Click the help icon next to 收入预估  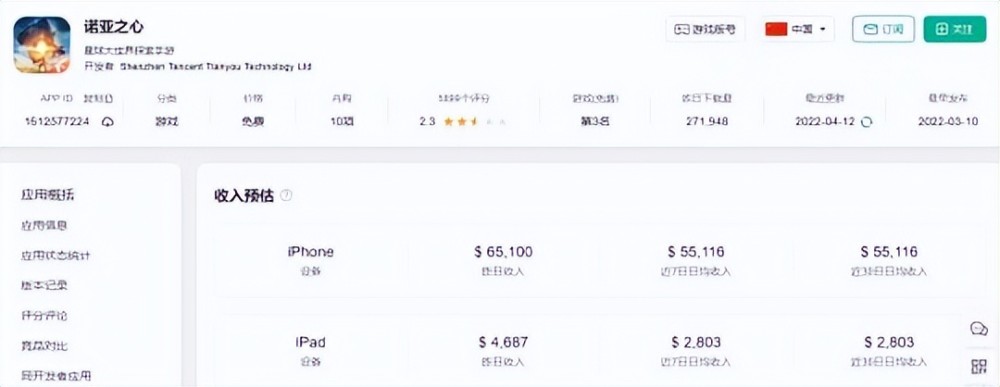click(x=286, y=196)
